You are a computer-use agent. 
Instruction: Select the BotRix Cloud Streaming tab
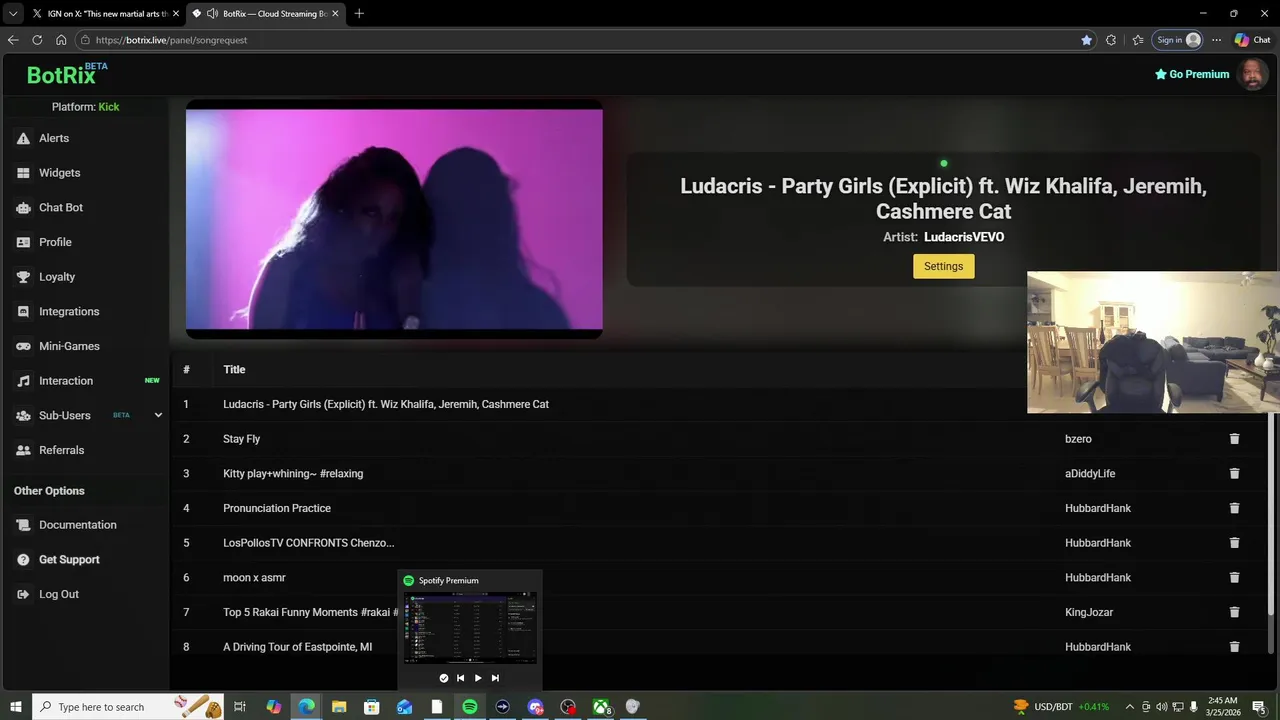[265, 14]
